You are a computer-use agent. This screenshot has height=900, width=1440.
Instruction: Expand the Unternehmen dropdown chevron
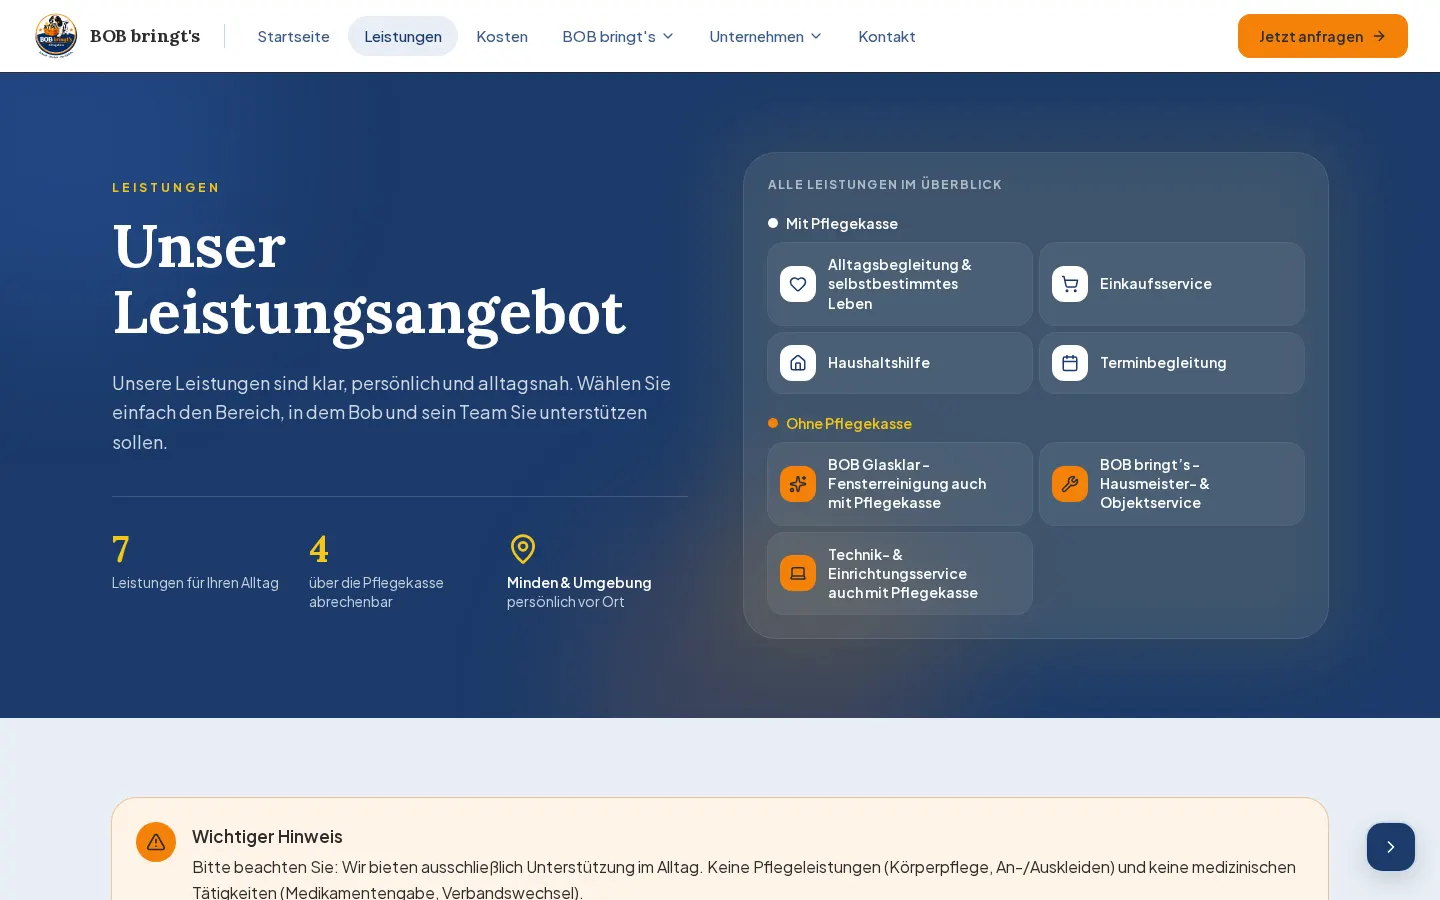816,36
